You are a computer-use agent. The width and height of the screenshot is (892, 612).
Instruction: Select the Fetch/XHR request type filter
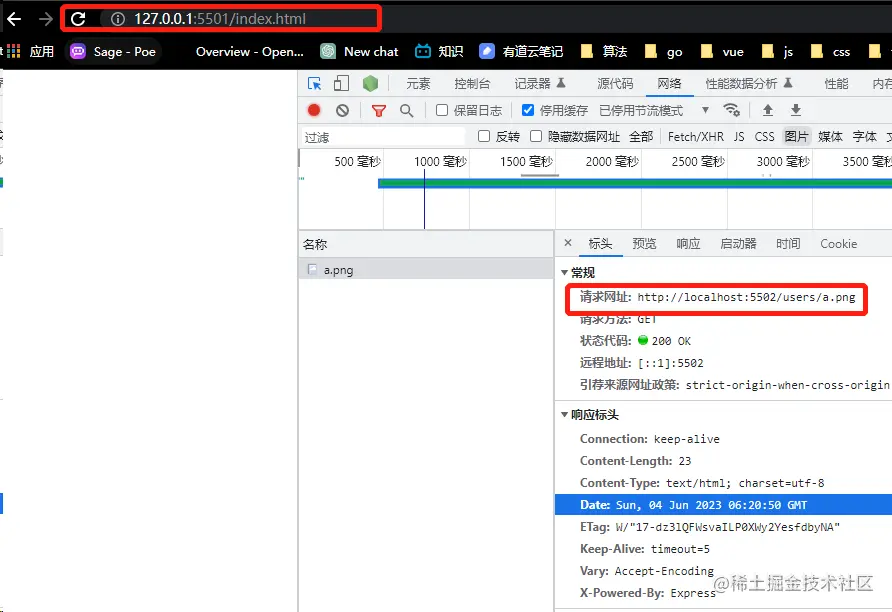[696, 137]
